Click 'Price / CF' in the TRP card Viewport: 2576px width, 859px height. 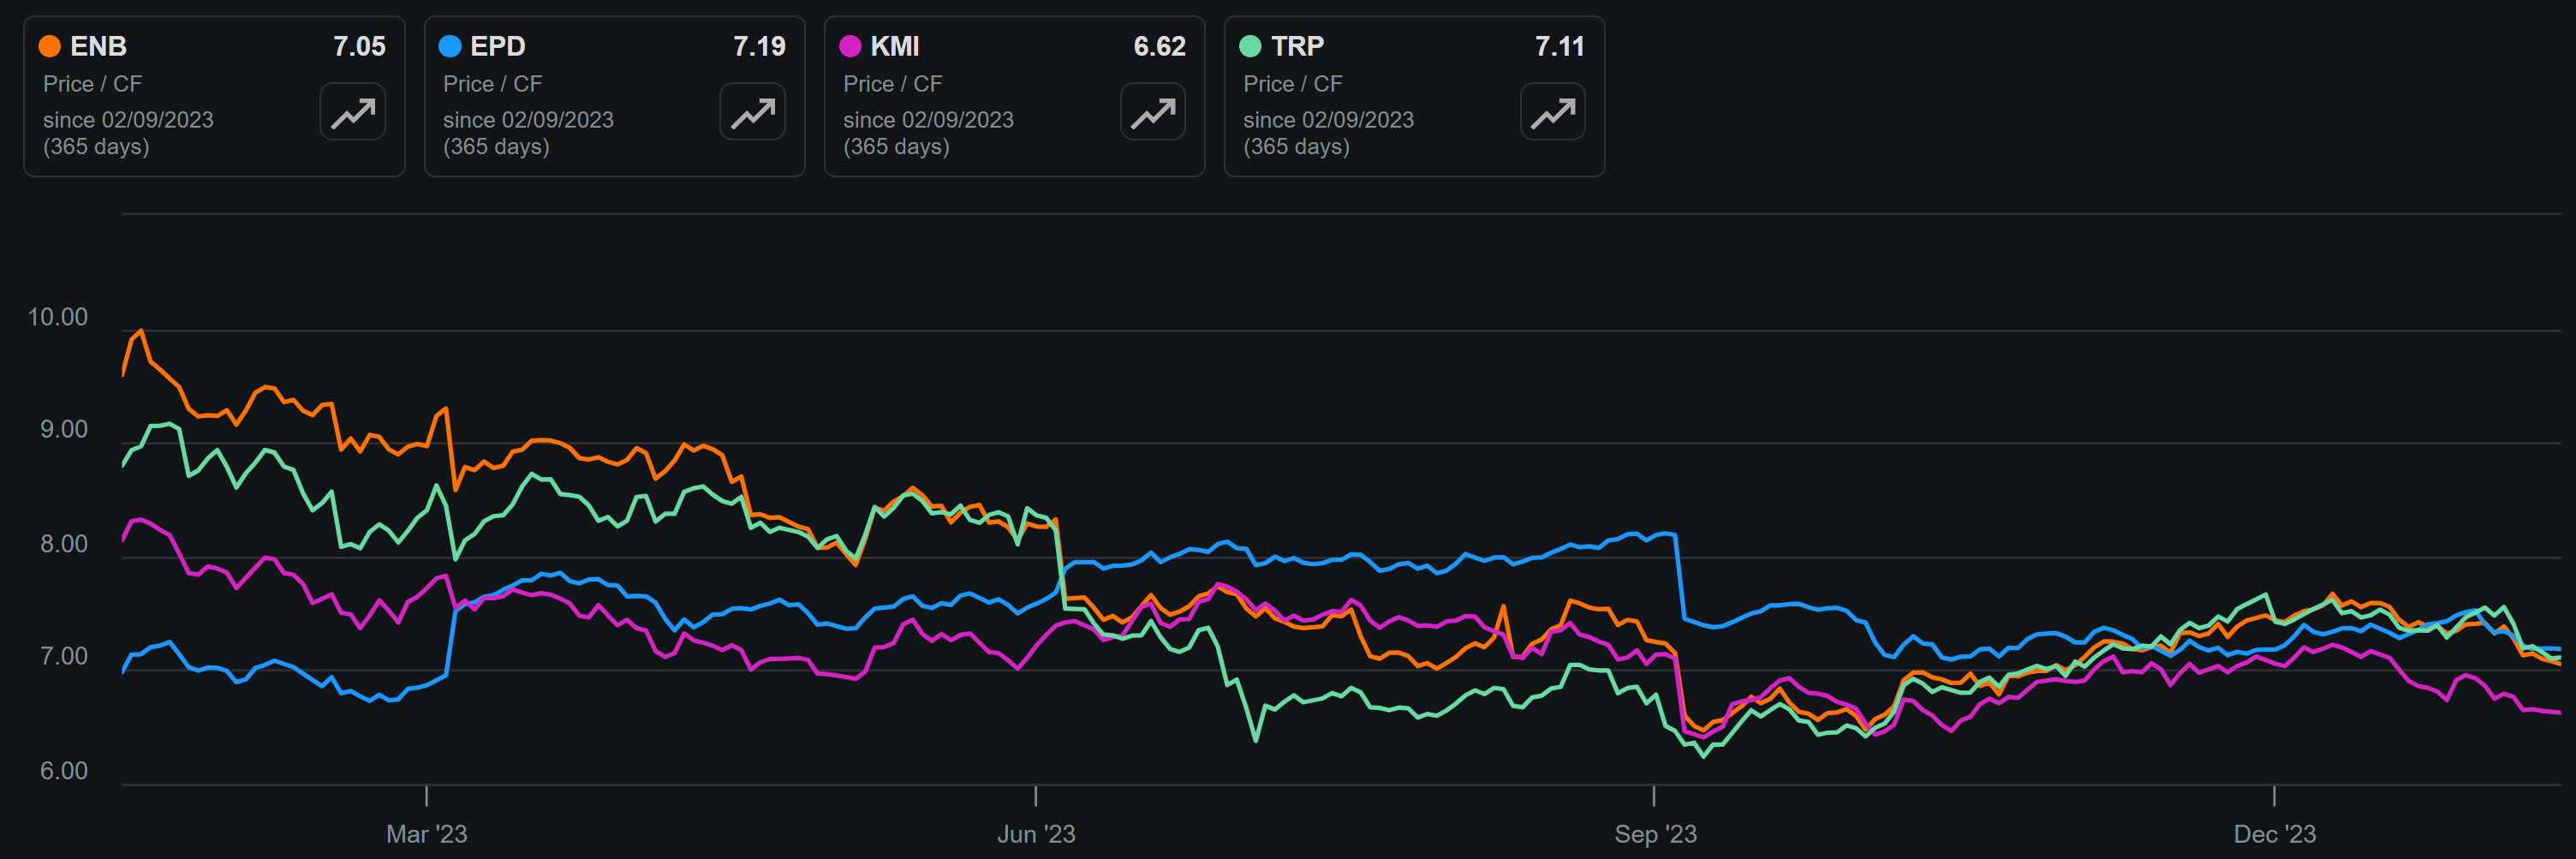pyautogui.click(x=1293, y=84)
